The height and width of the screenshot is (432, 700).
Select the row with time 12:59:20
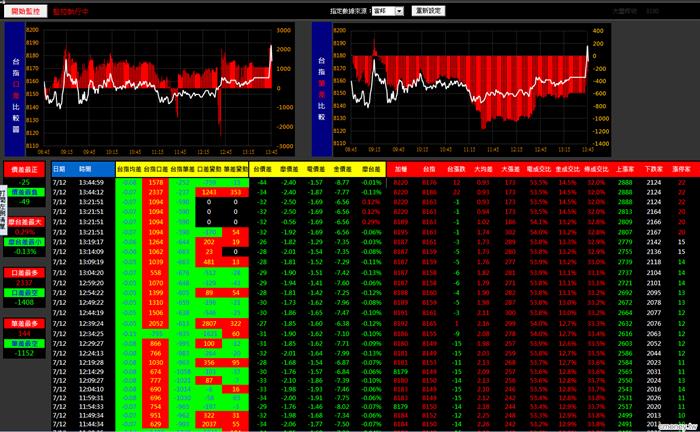click(375, 283)
